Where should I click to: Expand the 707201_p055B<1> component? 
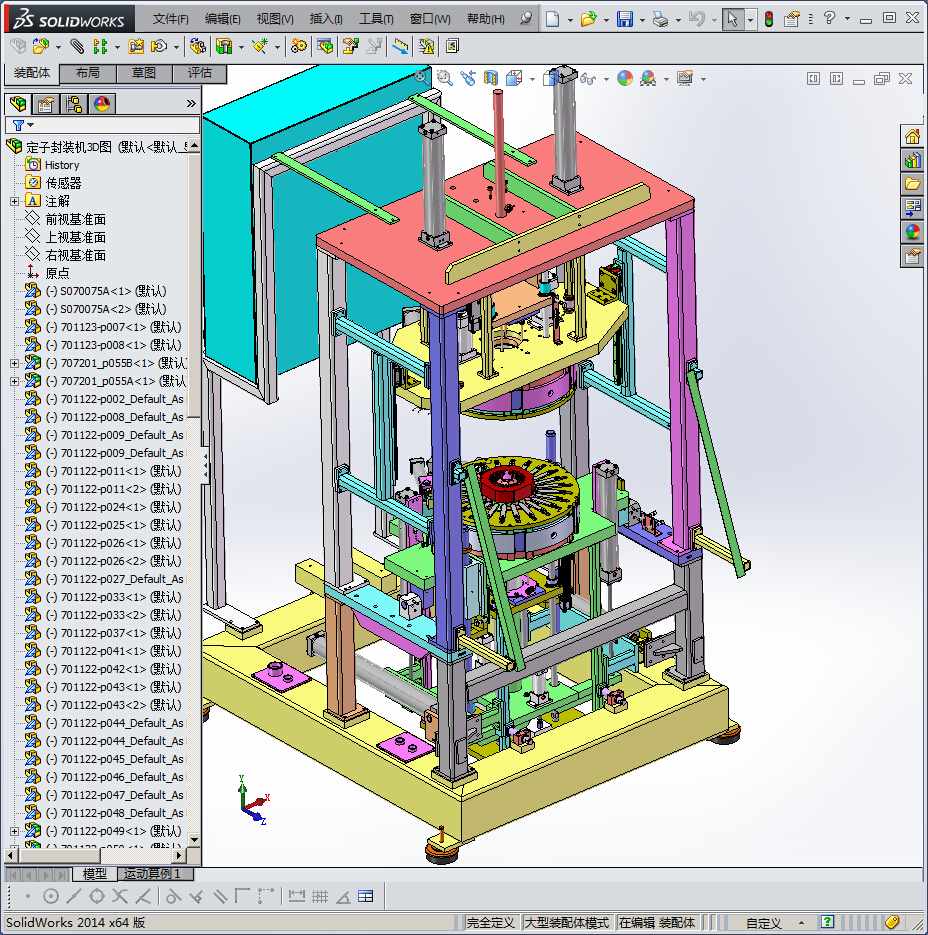[14, 363]
